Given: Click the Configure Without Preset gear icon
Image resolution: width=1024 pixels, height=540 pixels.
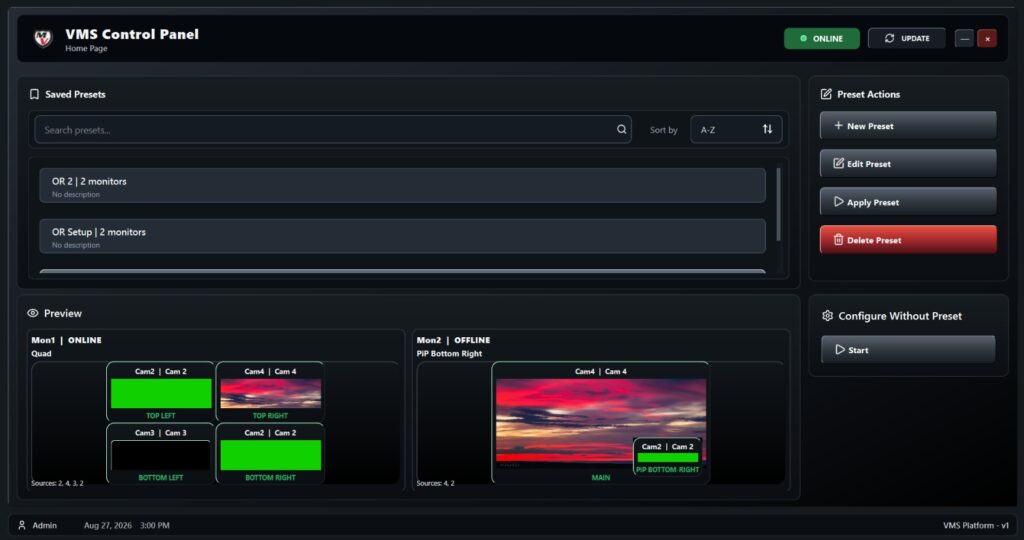Looking at the screenshot, I should tap(827, 316).
